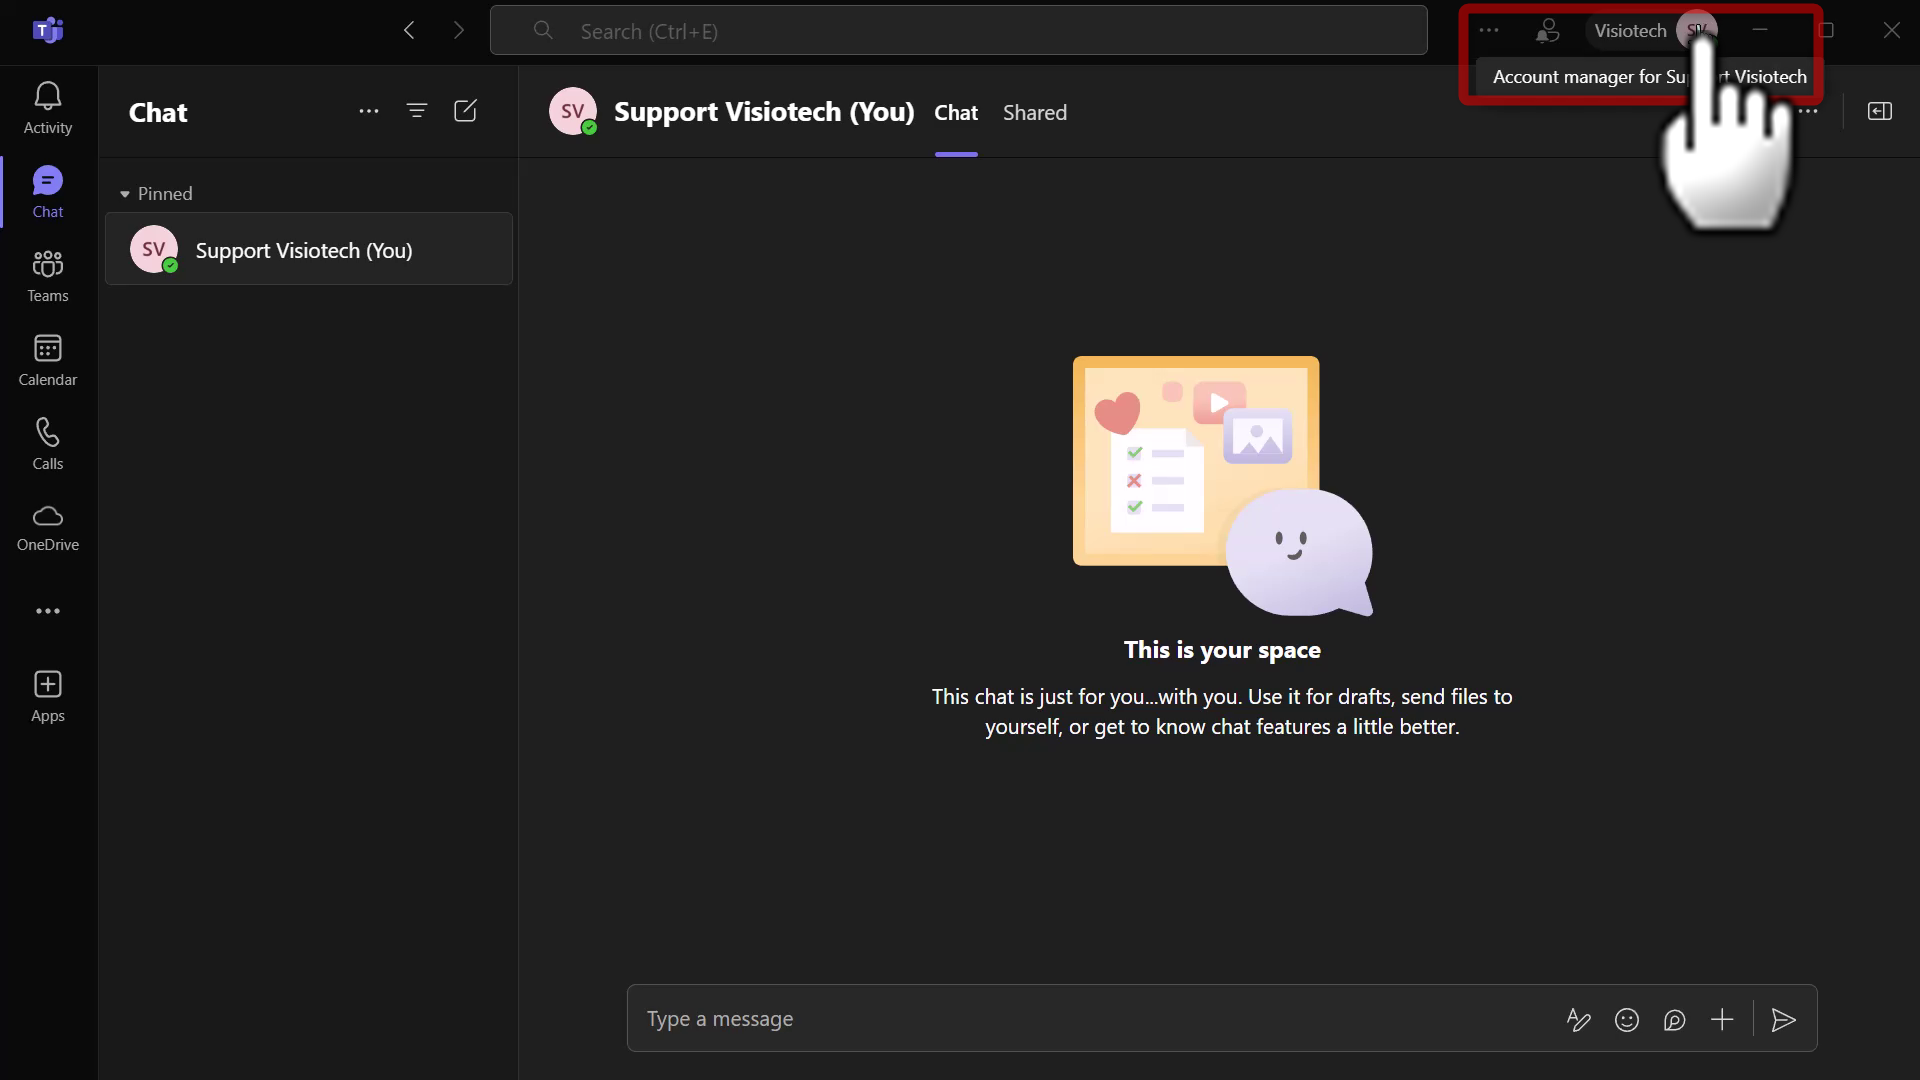Start a new chat
Screen dimensions: 1920x1080
coord(465,111)
